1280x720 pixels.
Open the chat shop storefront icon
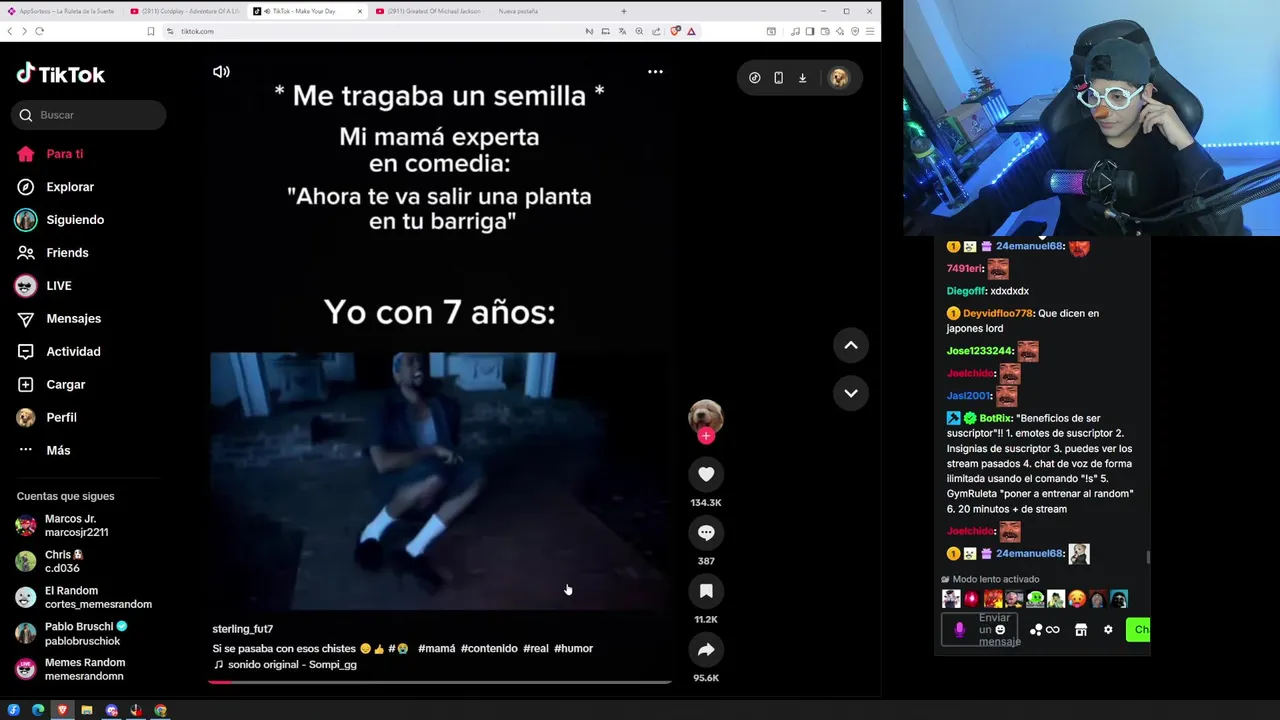tap(1081, 630)
